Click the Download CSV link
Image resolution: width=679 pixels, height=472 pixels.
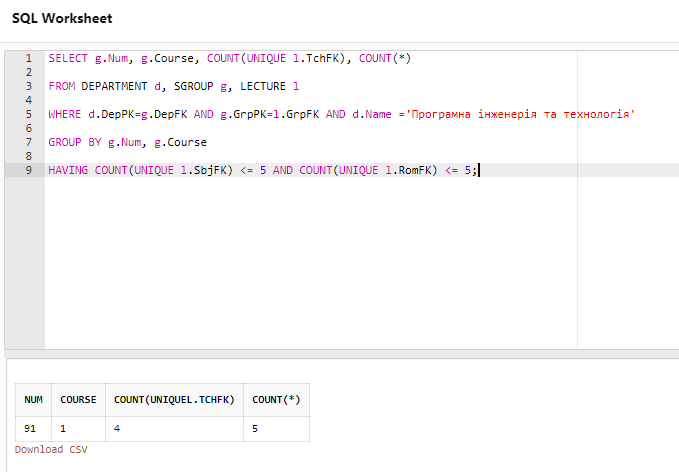[x=51, y=450]
